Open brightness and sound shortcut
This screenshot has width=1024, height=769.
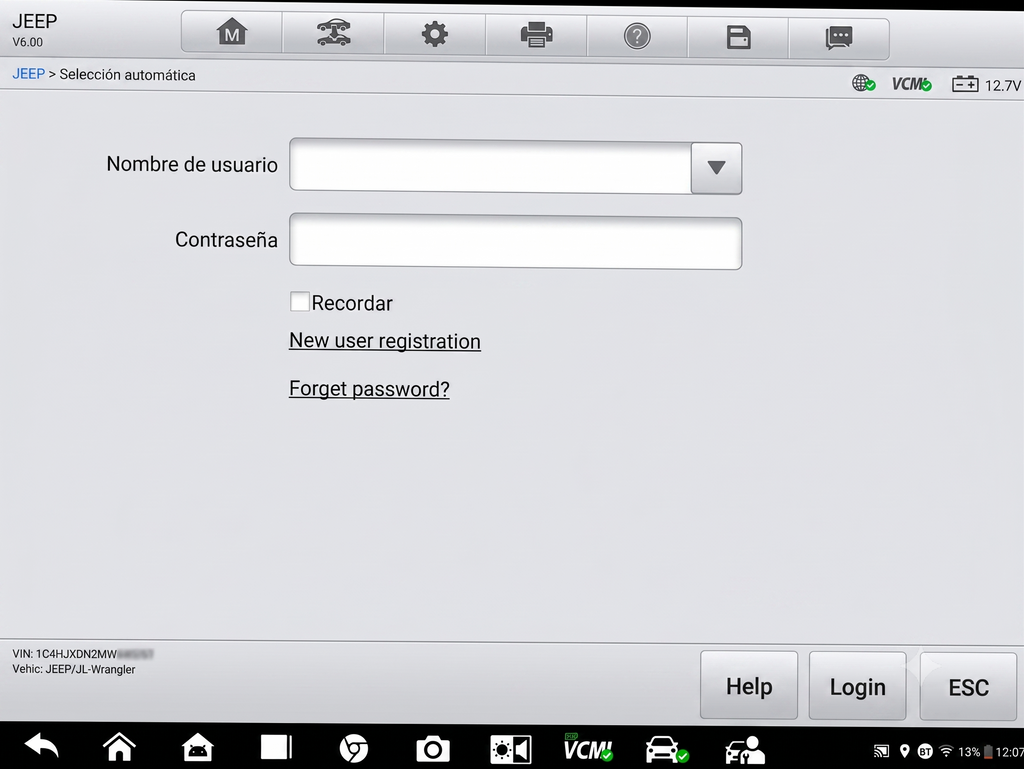pyautogui.click(x=511, y=750)
